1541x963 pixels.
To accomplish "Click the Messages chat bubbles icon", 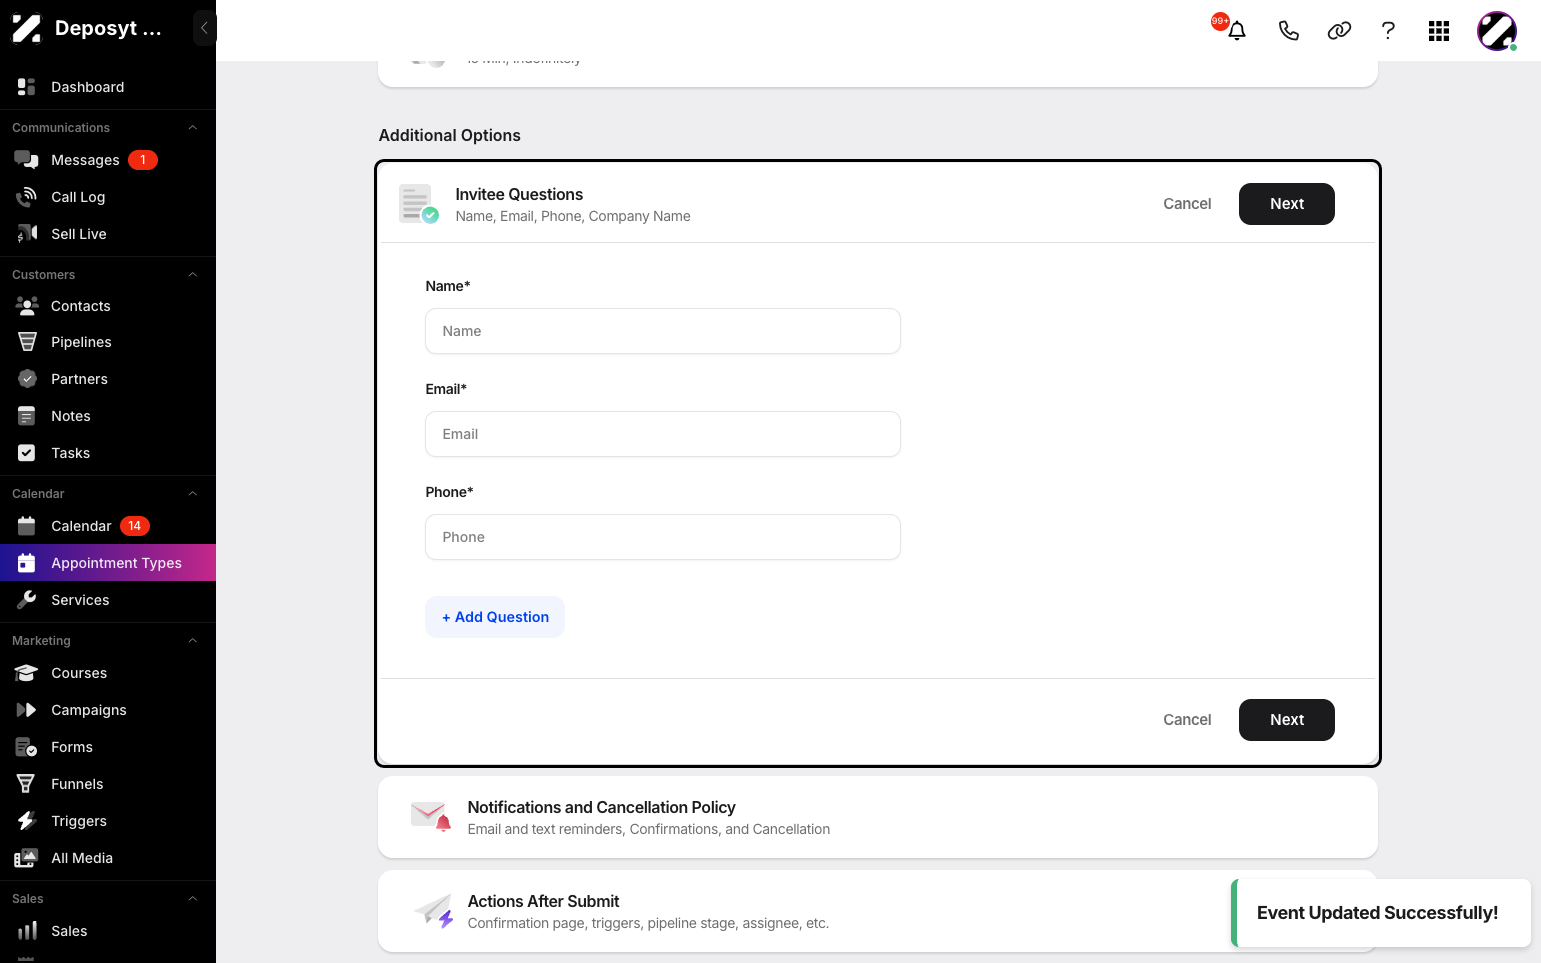I will (x=27, y=160).
